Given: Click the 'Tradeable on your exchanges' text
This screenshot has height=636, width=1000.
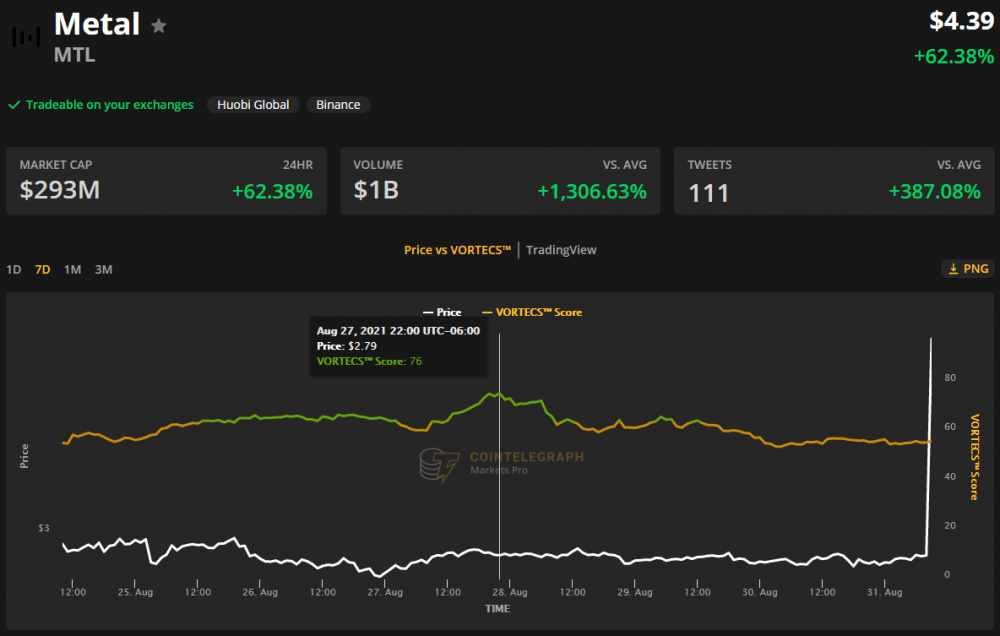Looking at the screenshot, I should pyautogui.click(x=110, y=105).
